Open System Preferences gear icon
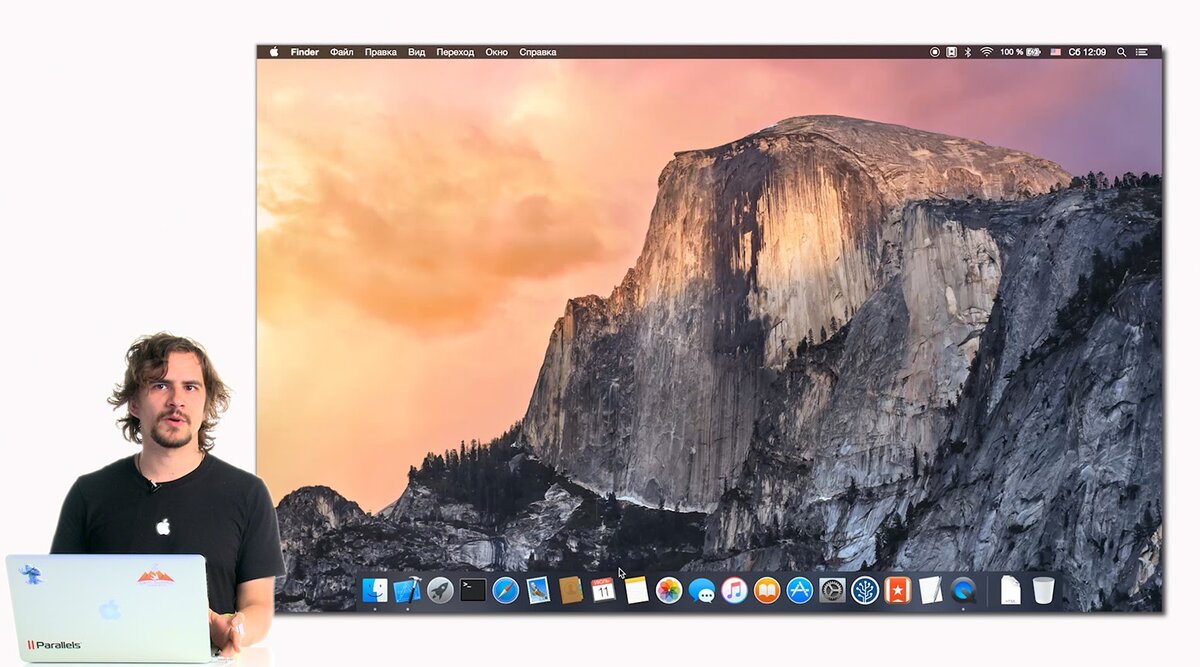This screenshot has width=1200, height=667. (832, 590)
